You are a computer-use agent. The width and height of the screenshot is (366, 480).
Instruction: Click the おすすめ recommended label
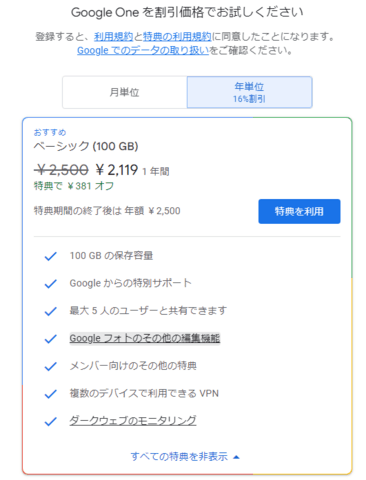pyautogui.click(x=50, y=132)
